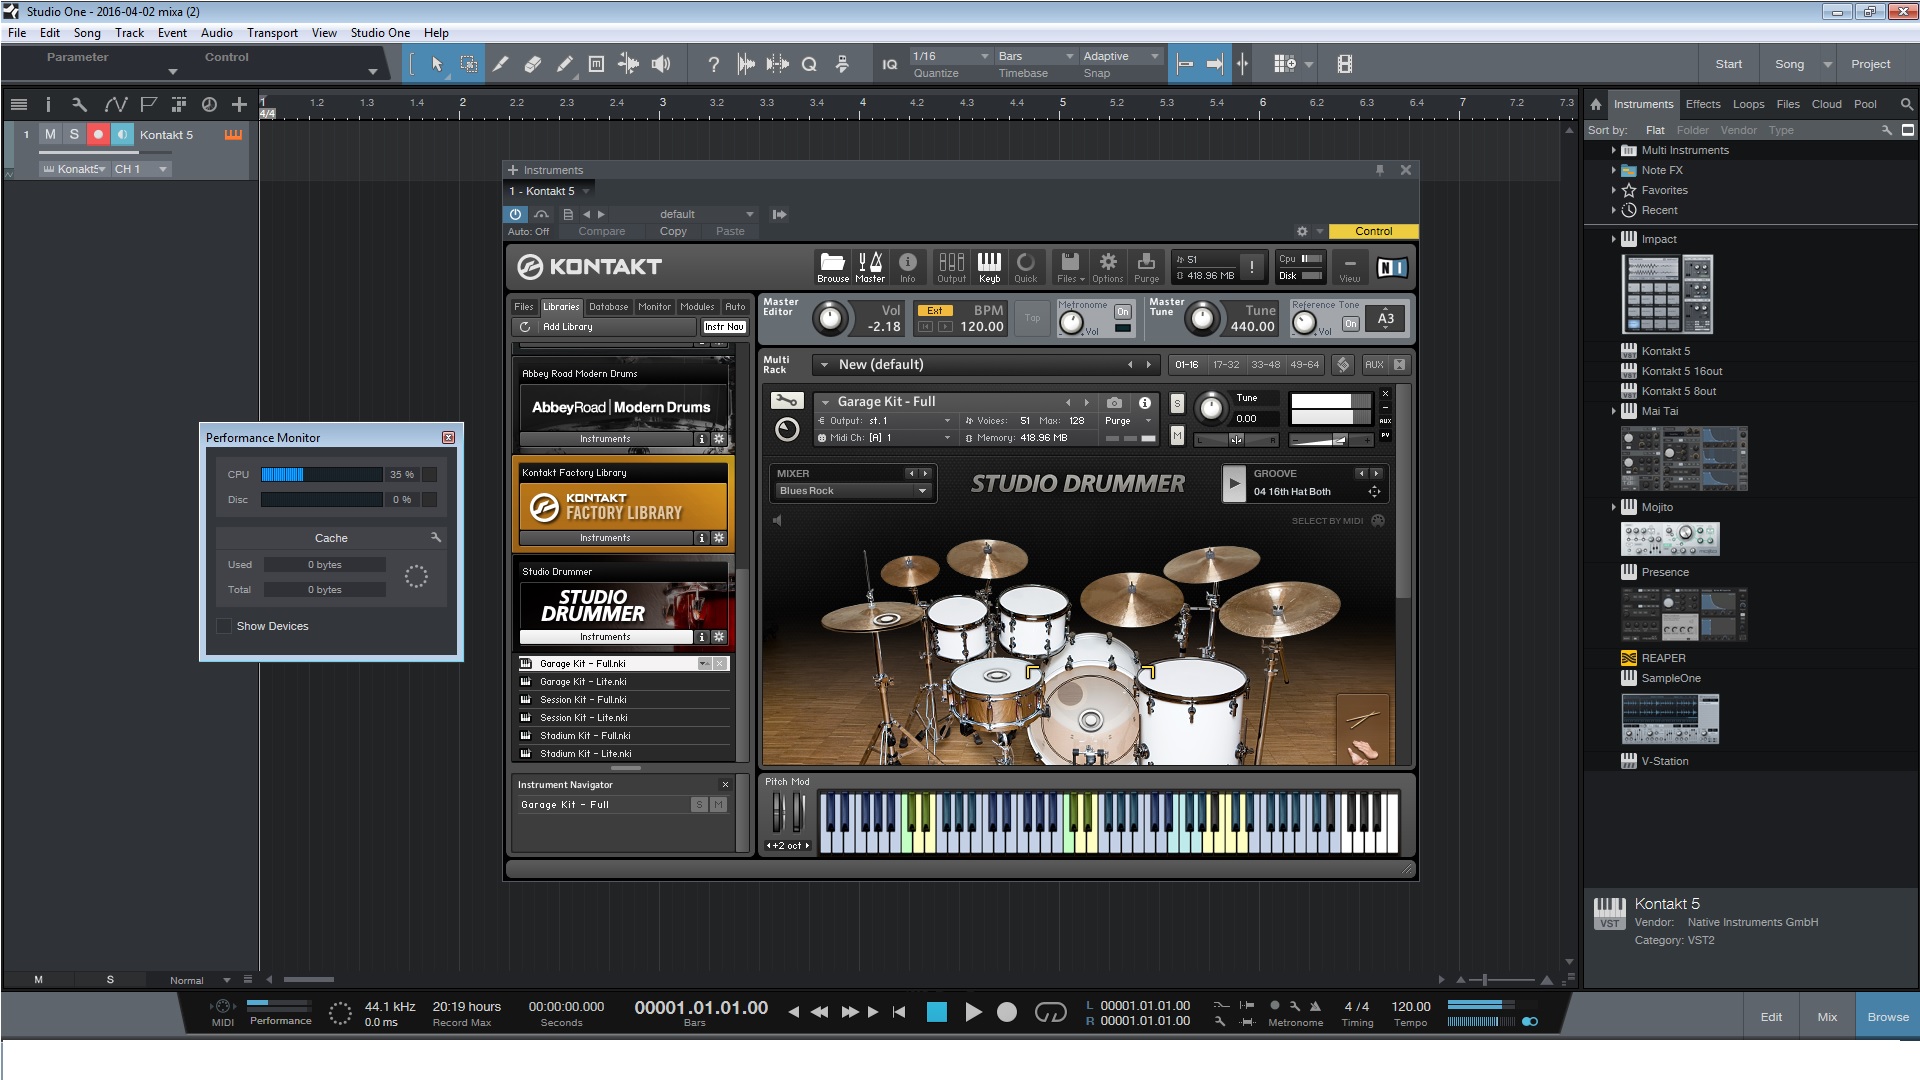The image size is (1920, 1080).
Task: Click the Add Library button
Action: pos(567,327)
